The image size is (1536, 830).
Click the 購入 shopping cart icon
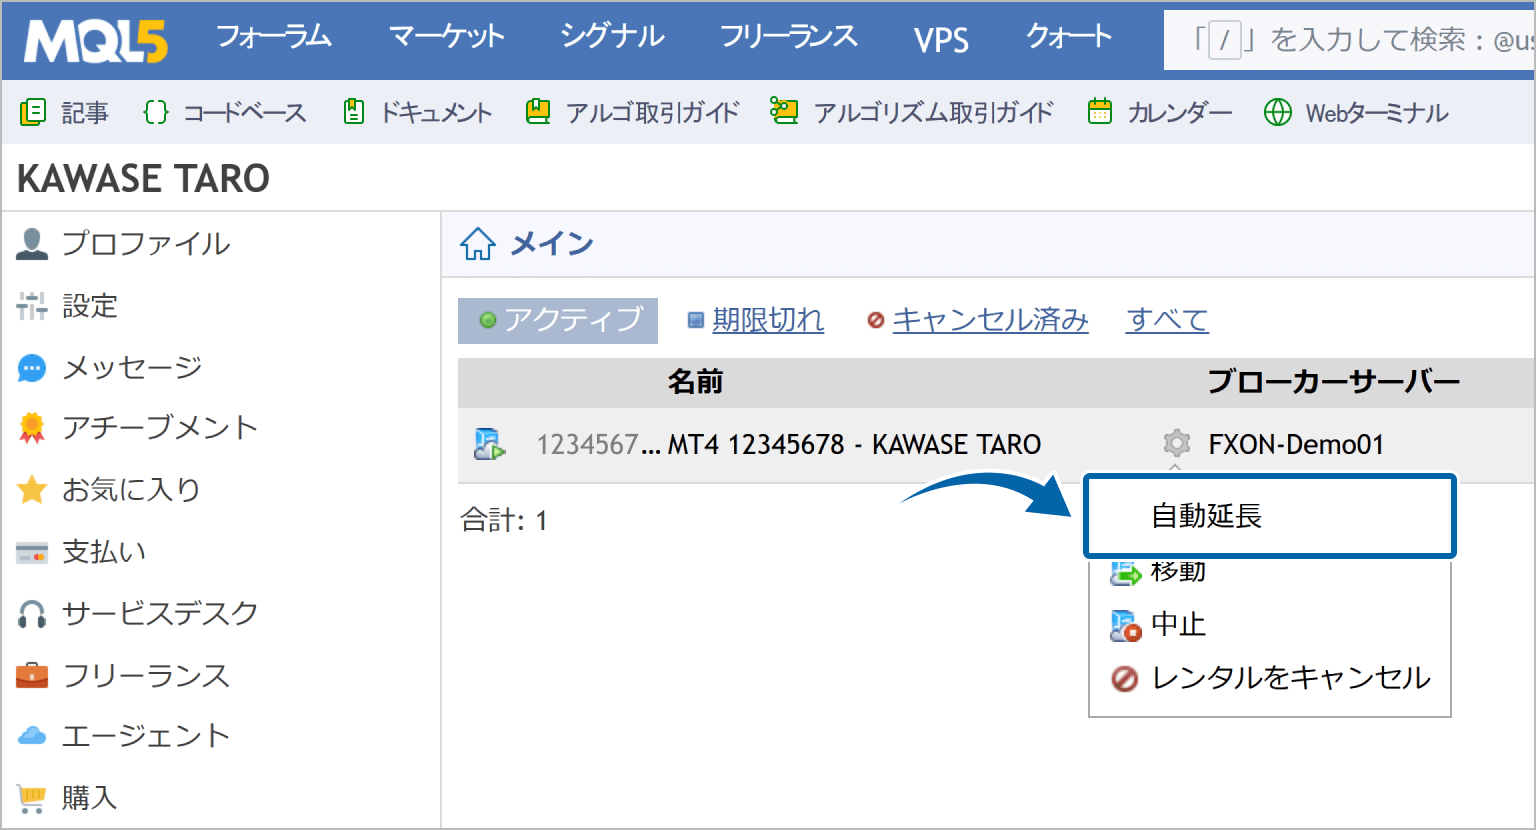(32, 798)
